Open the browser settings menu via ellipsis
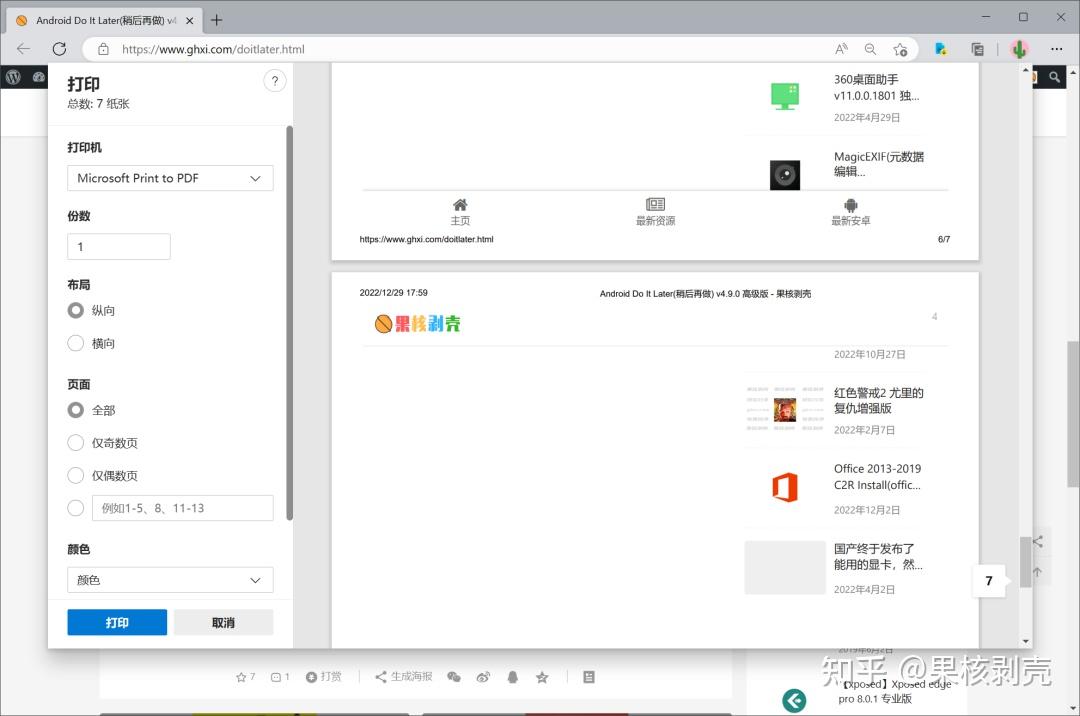 (x=1056, y=48)
